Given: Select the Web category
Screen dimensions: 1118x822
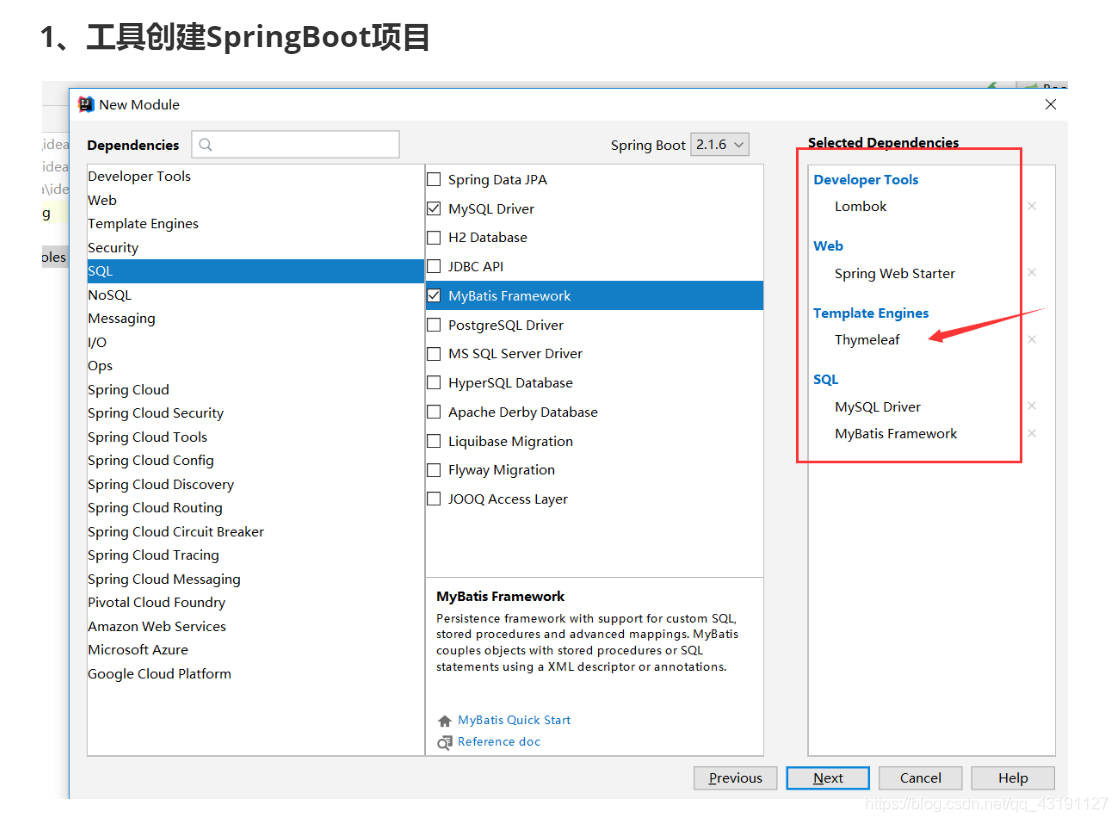Looking at the screenshot, I should click(255, 200).
